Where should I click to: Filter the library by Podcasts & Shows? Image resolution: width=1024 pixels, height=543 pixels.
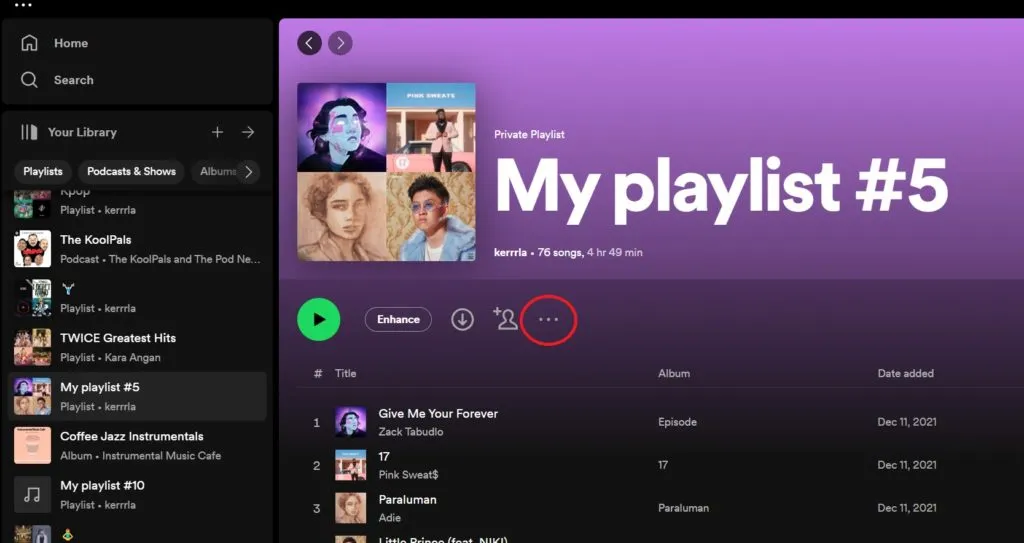click(x=131, y=171)
